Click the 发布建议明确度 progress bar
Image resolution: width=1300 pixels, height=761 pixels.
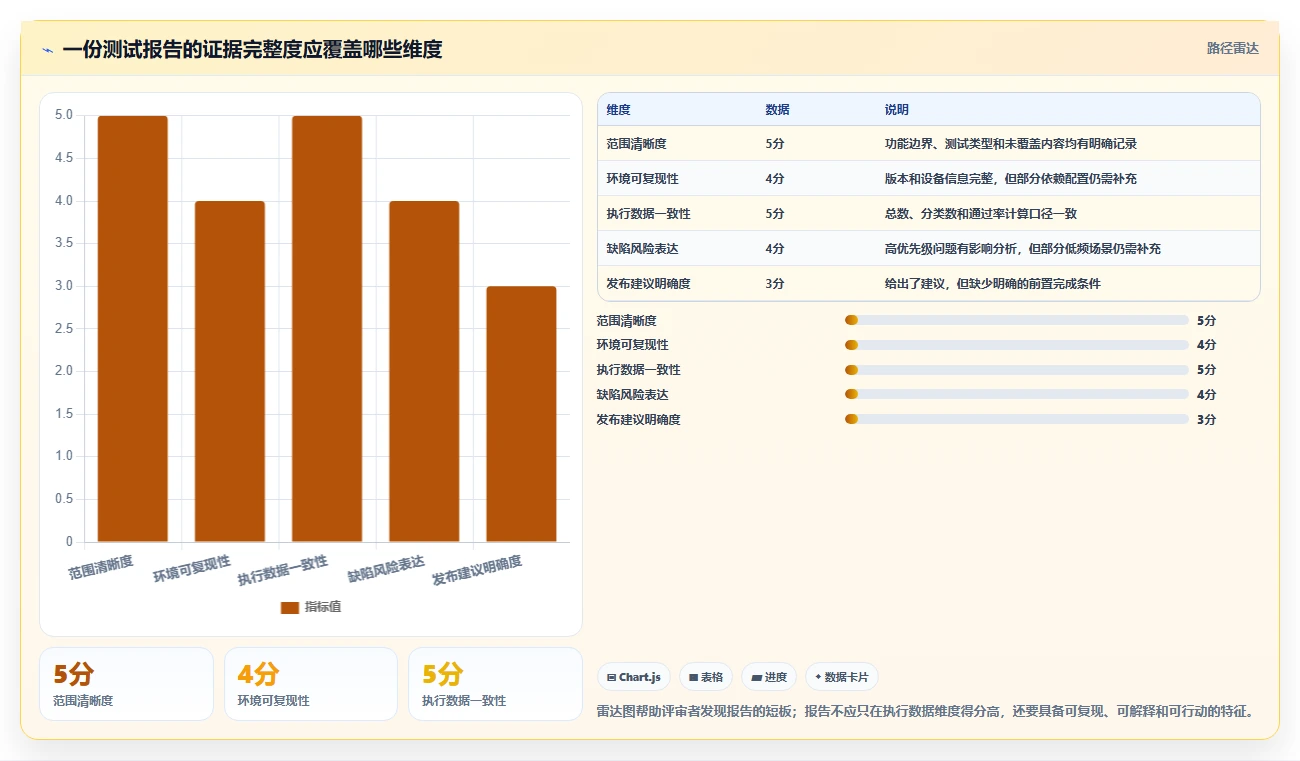point(1016,420)
